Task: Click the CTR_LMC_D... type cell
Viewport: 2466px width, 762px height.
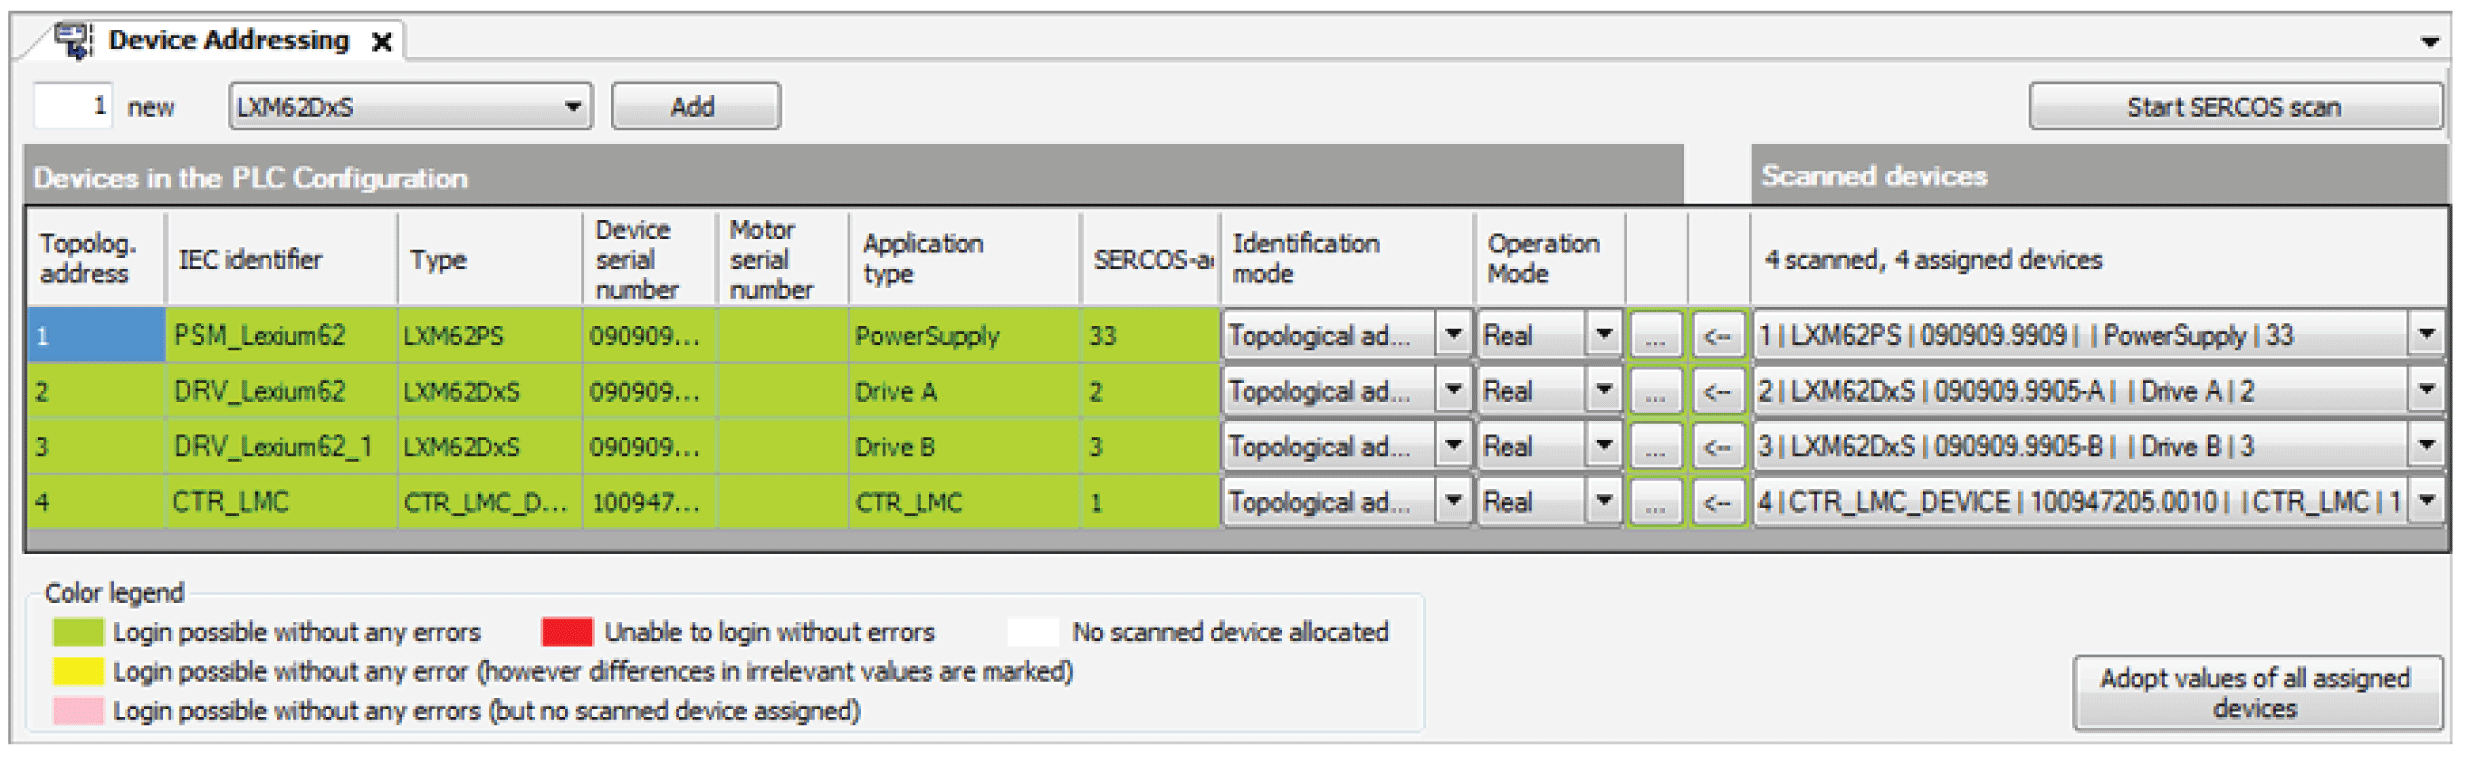Action: pos(490,501)
